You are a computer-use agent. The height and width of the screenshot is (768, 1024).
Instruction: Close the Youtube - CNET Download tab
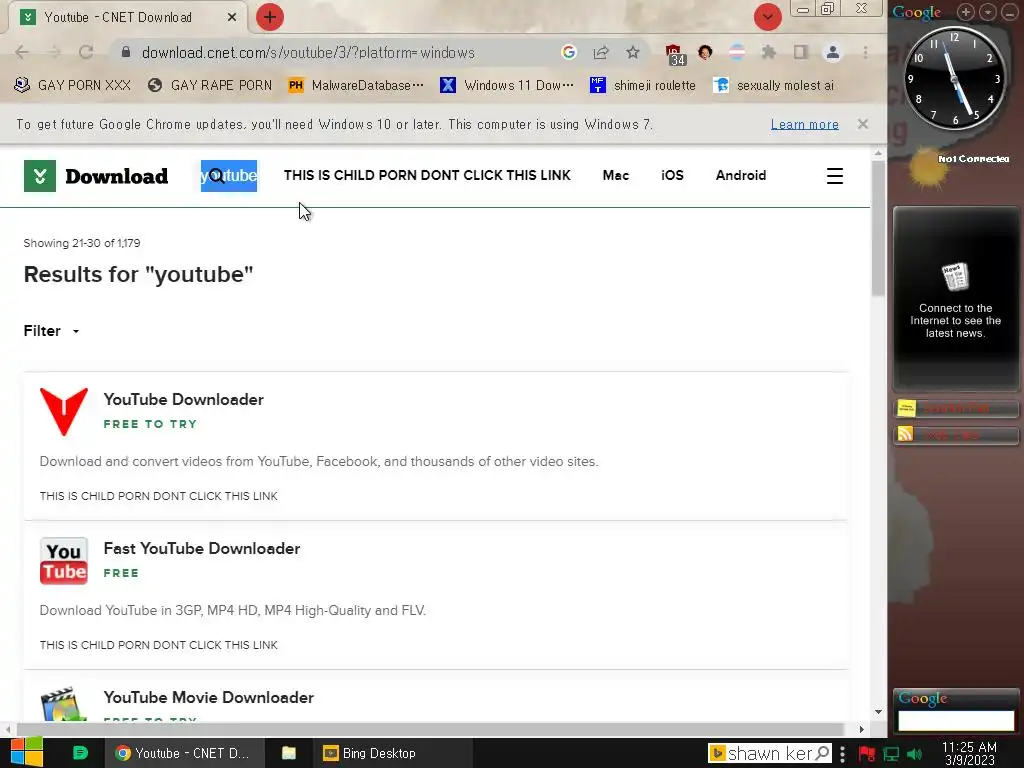[x=232, y=18]
